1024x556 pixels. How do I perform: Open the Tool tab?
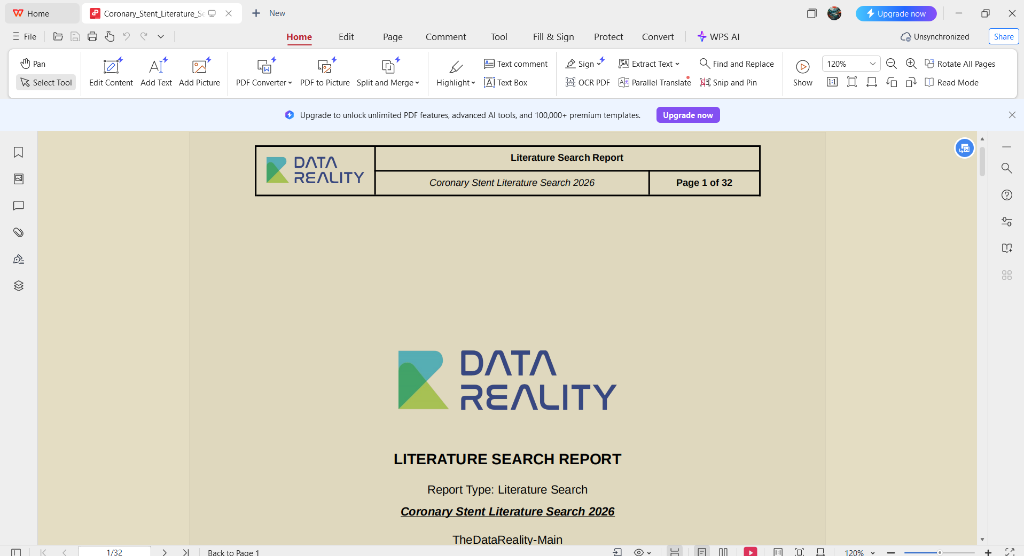(499, 37)
